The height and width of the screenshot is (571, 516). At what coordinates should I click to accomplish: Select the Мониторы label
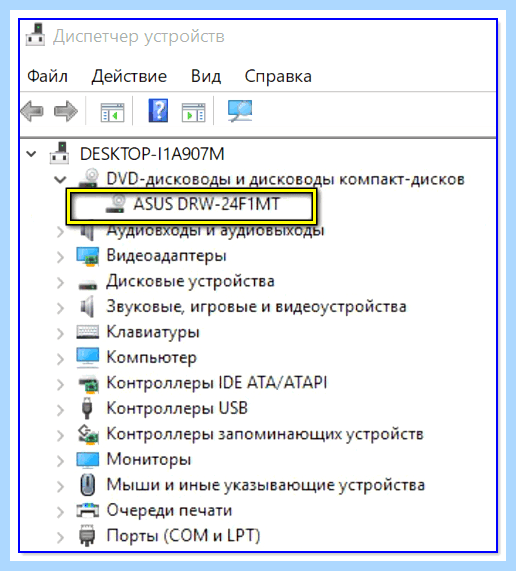pyautogui.click(x=149, y=459)
